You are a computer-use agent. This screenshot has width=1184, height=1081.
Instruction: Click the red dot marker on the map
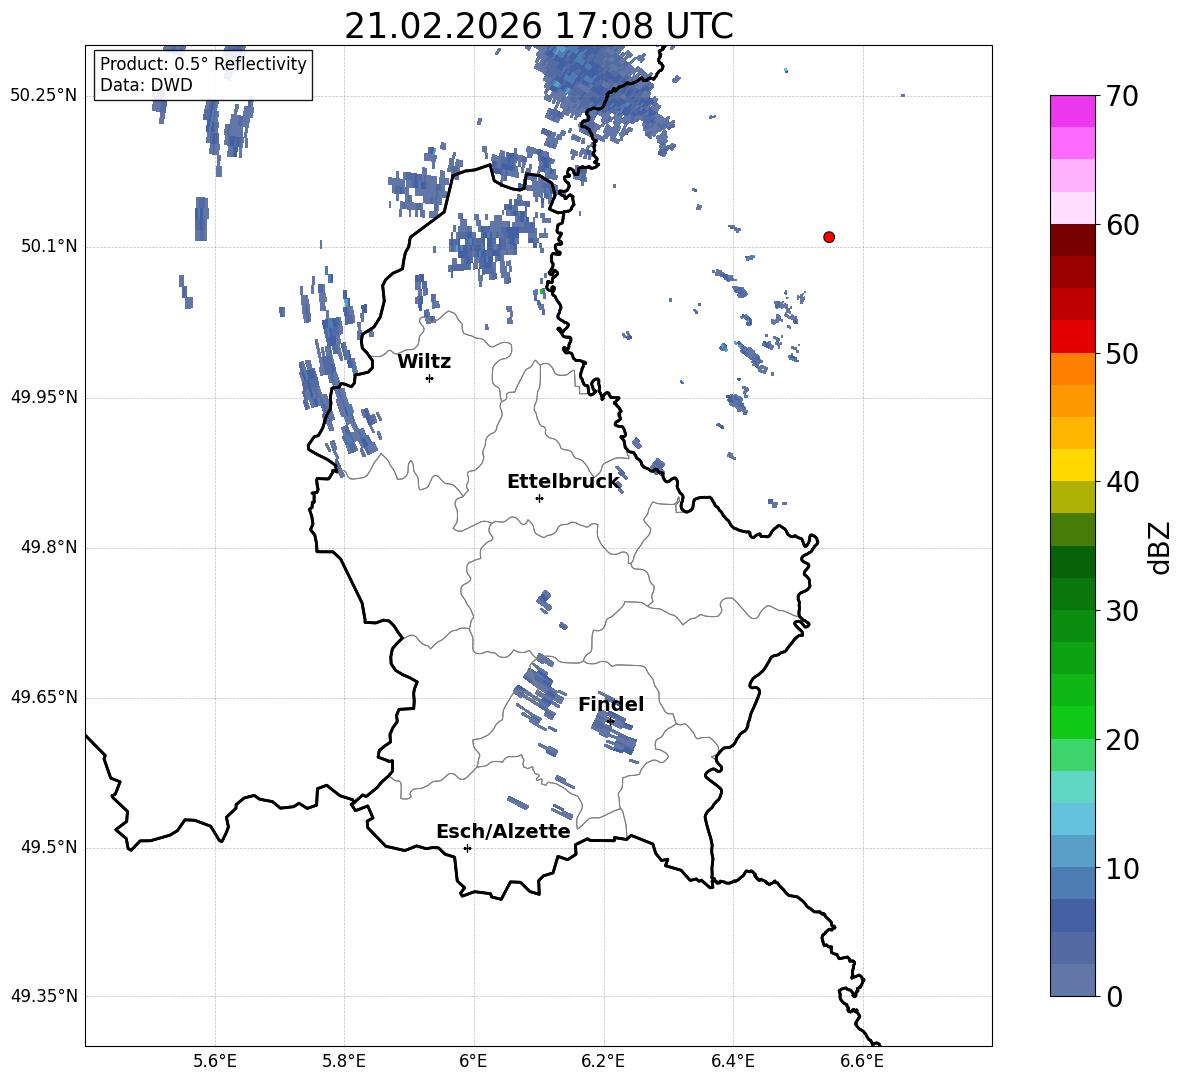point(828,237)
